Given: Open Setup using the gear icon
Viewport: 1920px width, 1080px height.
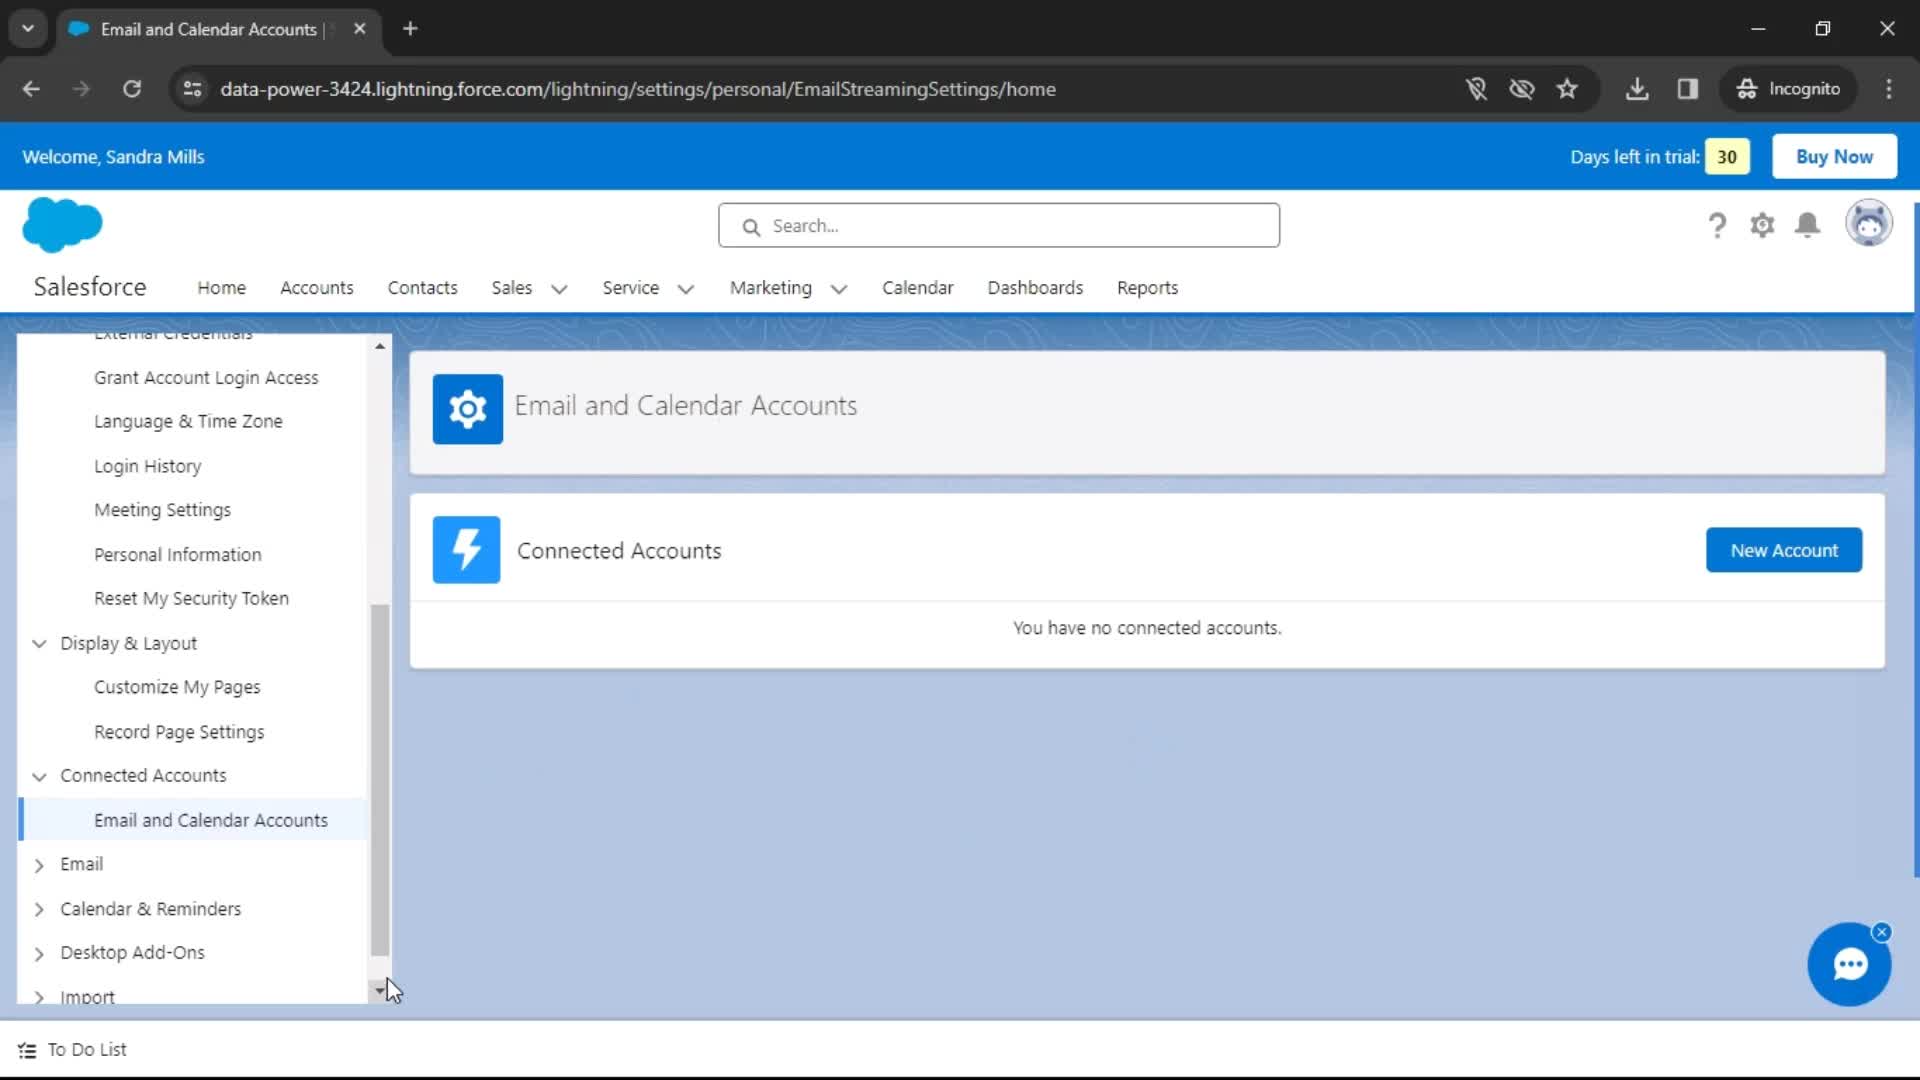Looking at the screenshot, I should (1763, 225).
